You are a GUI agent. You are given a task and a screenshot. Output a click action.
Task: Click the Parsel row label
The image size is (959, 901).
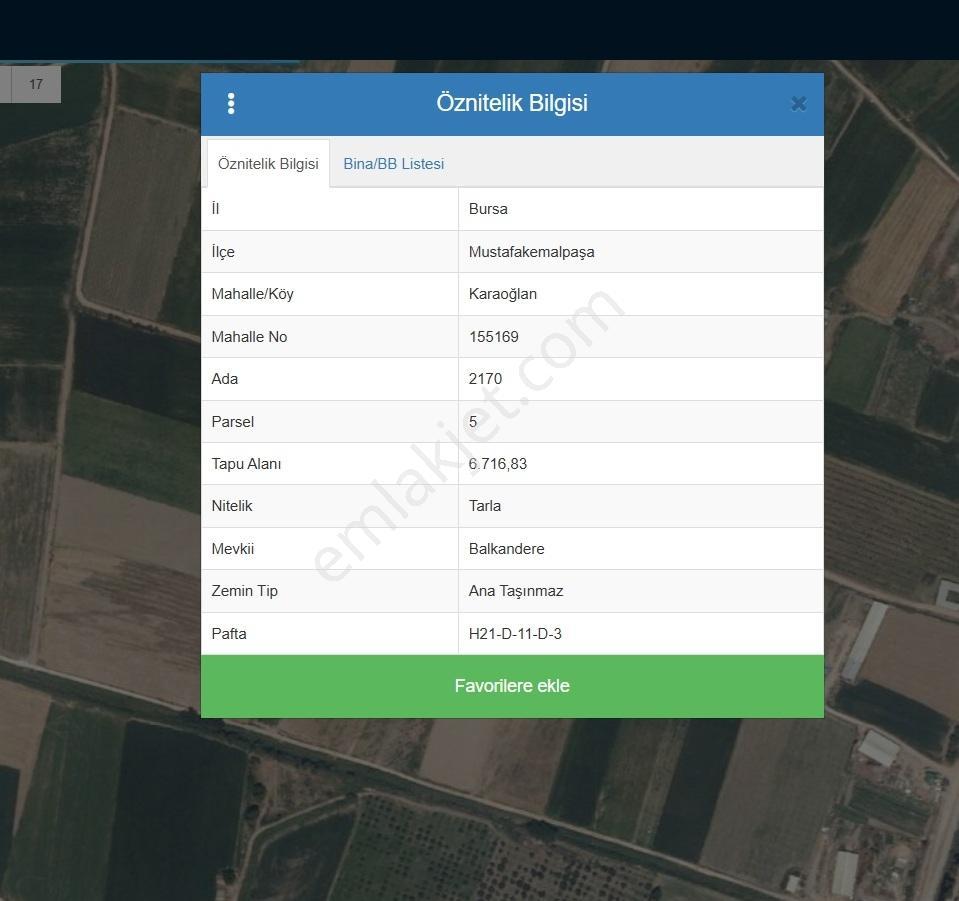[x=232, y=422]
